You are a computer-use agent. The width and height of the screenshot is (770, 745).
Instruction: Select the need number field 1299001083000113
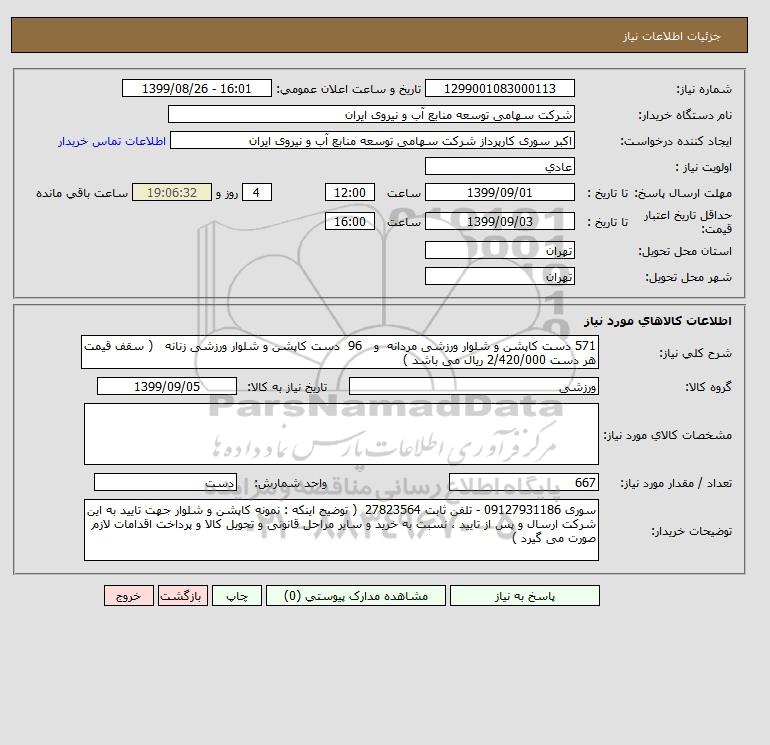[x=499, y=88]
